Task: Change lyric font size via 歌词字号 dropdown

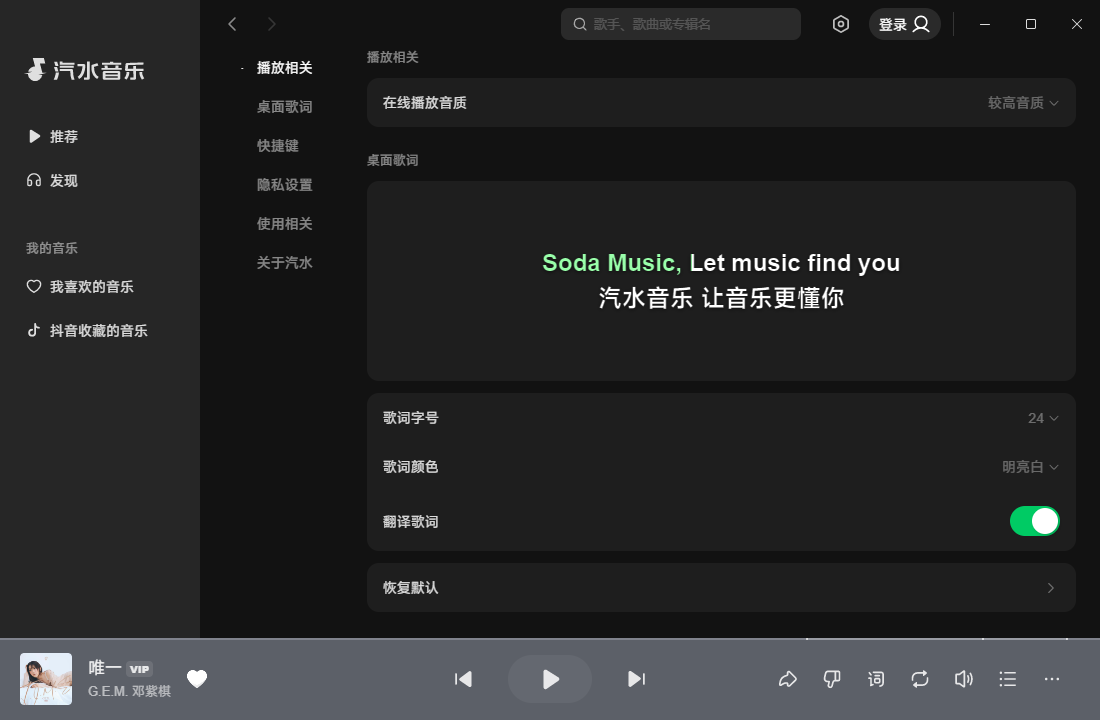Action: [x=1043, y=418]
